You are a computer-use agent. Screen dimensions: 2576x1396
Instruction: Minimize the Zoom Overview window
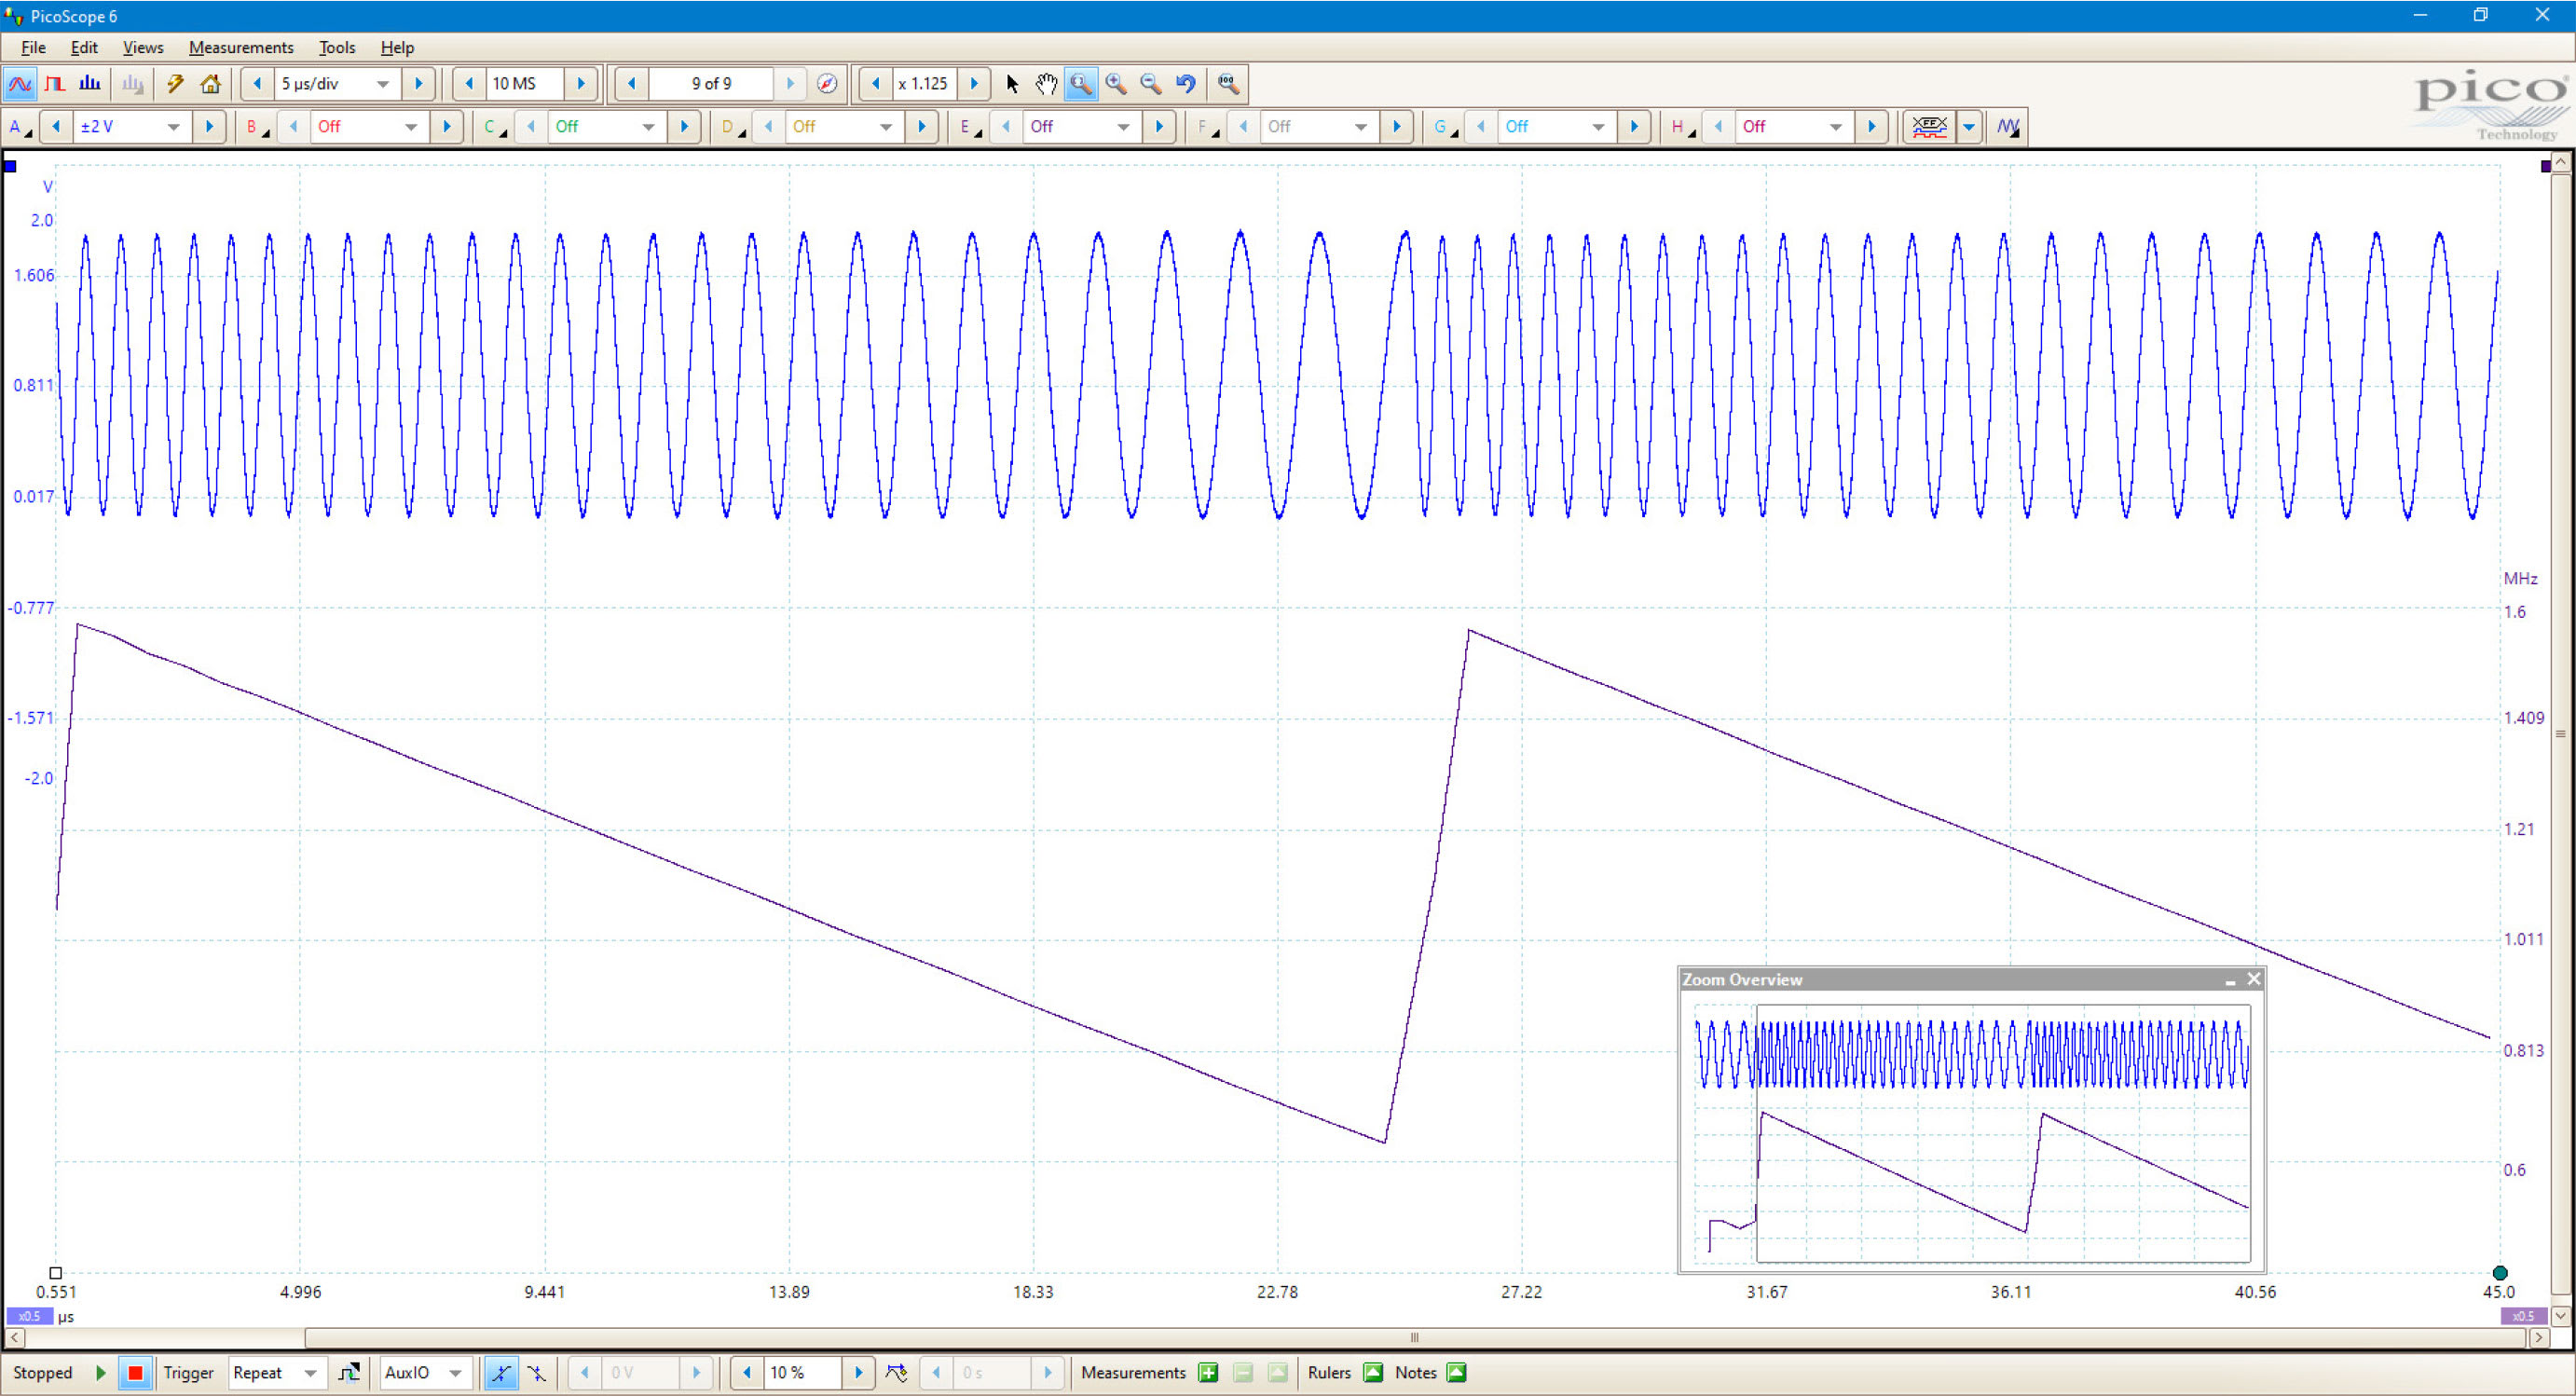click(x=2230, y=980)
